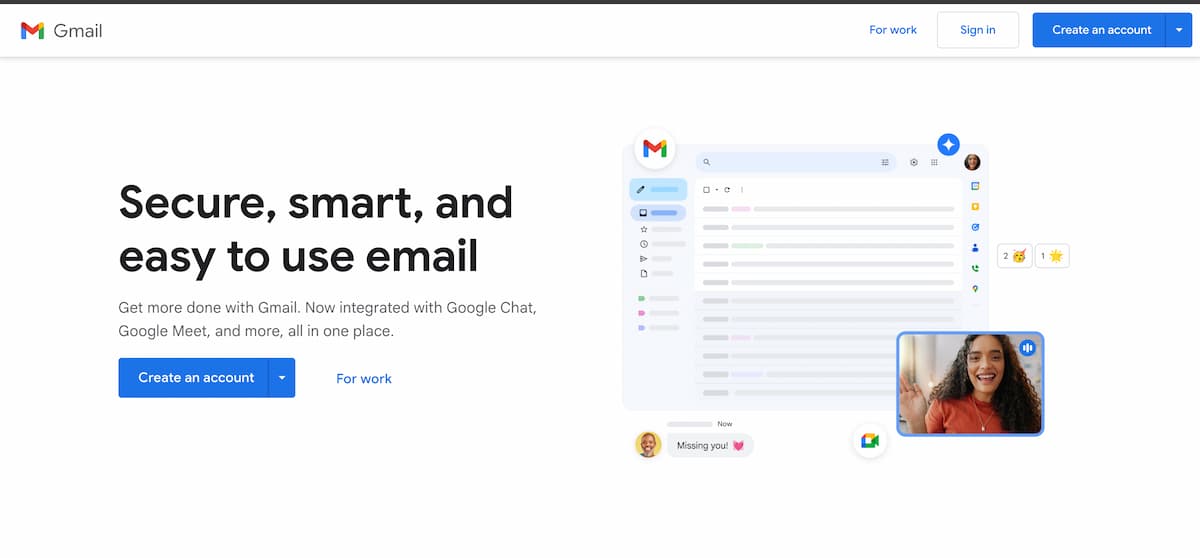
Task: Open the For work link in header
Action: tap(893, 30)
